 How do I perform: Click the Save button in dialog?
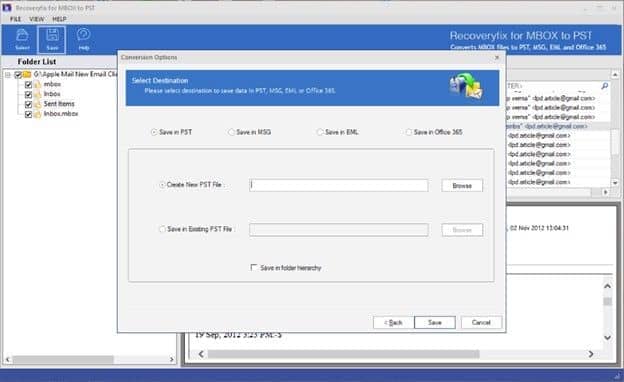(x=435, y=322)
